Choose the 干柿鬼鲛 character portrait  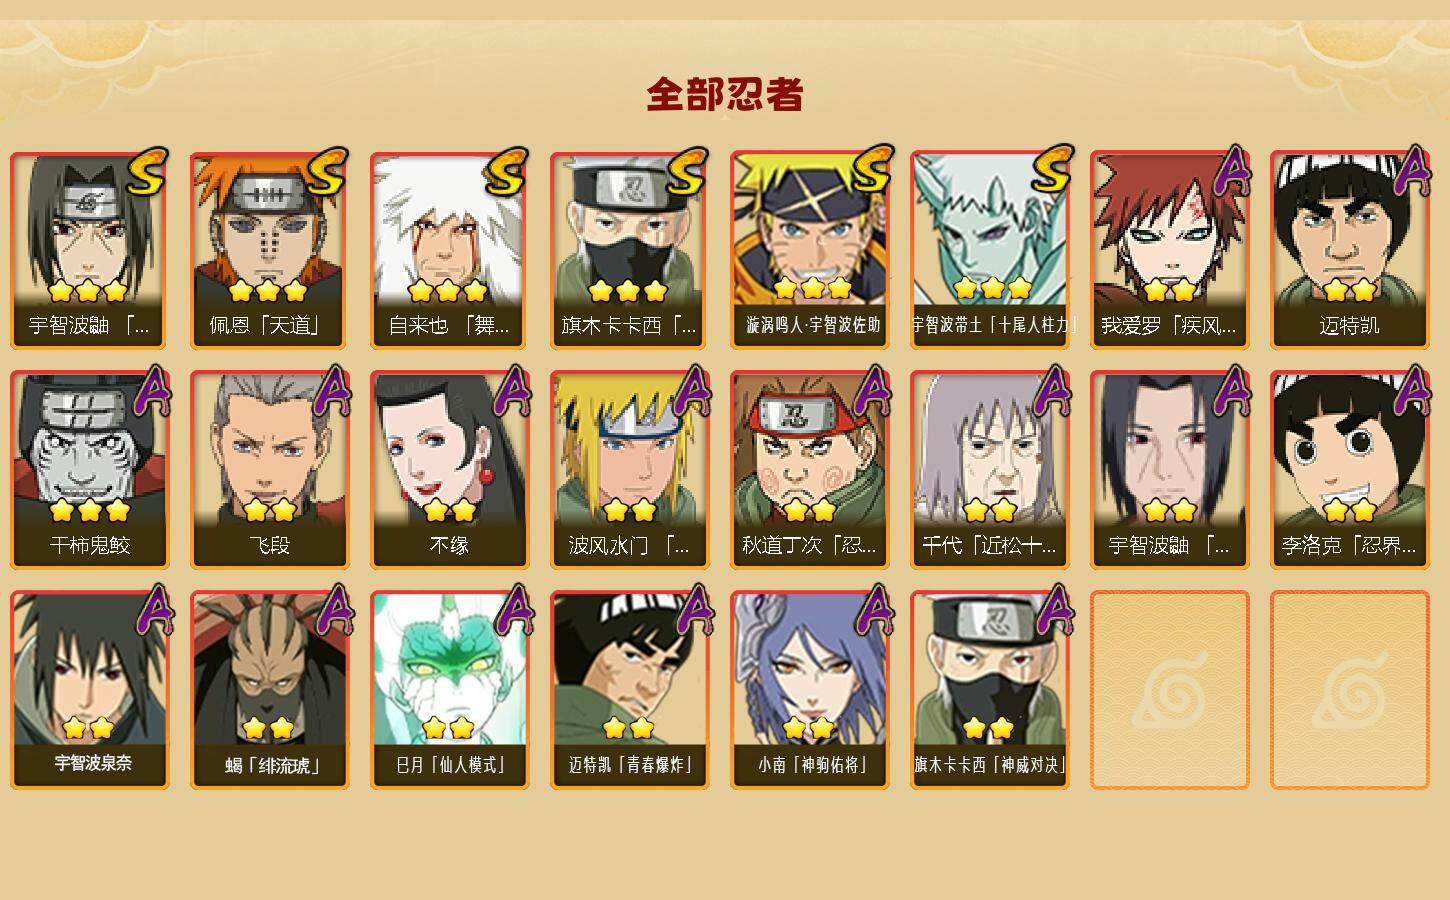click(89, 470)
